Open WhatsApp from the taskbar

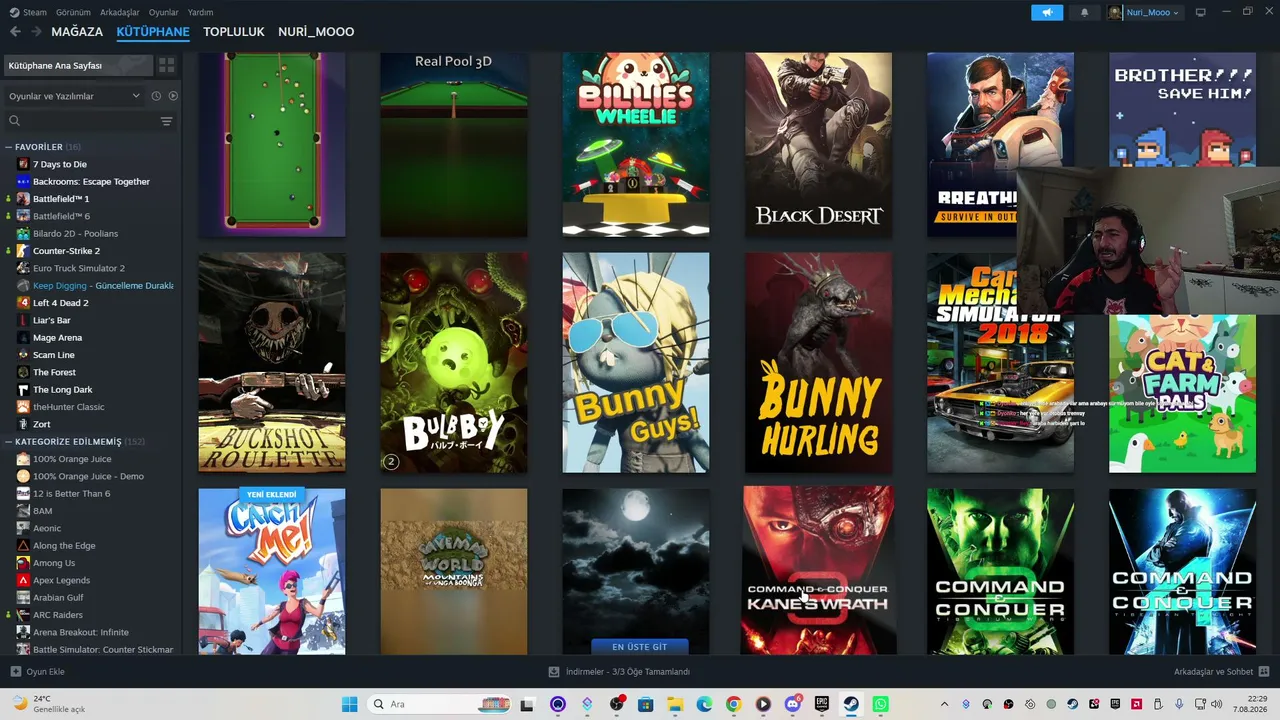pyautogui.click(x=880, y=704)
